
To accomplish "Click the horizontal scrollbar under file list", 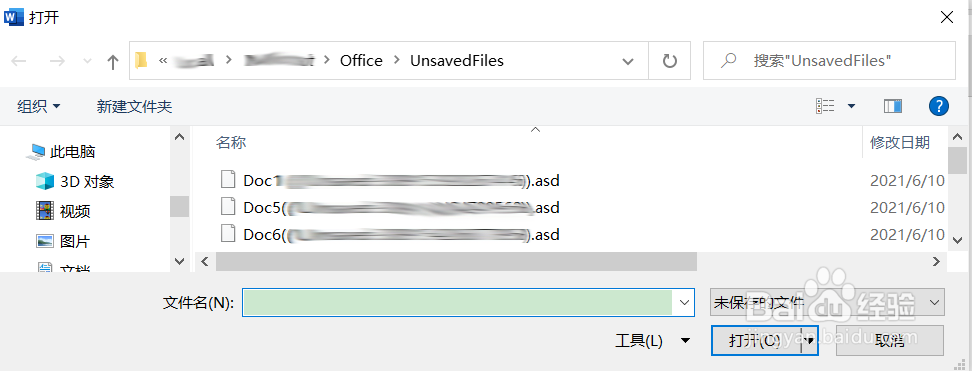I will tap(456, 261).
